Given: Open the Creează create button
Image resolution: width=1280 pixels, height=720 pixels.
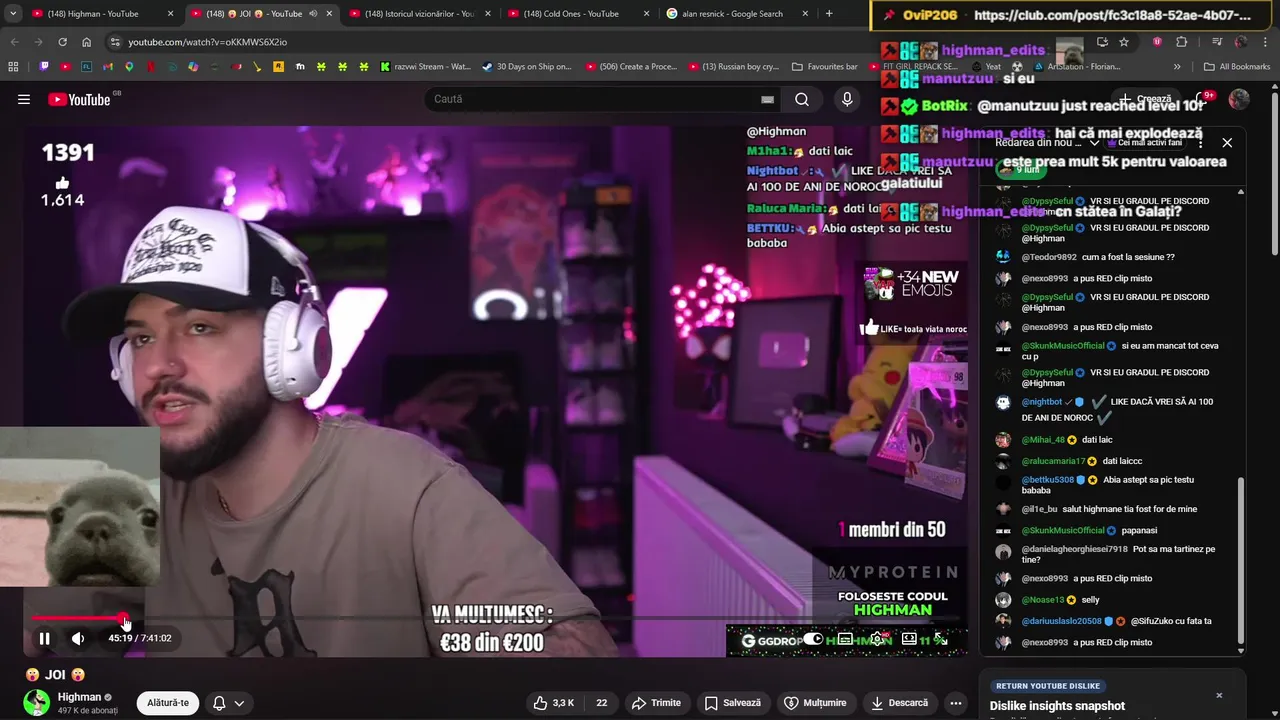Looking at the screenshot, I should pos(1146,99).
